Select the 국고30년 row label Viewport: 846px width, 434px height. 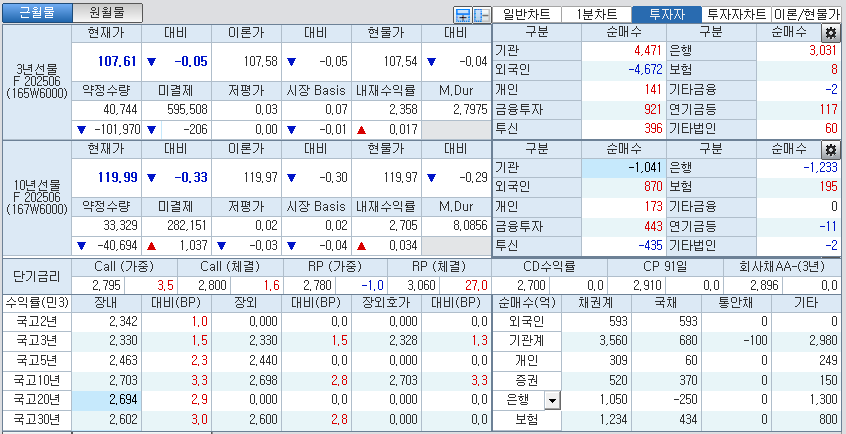pos(37,419)
